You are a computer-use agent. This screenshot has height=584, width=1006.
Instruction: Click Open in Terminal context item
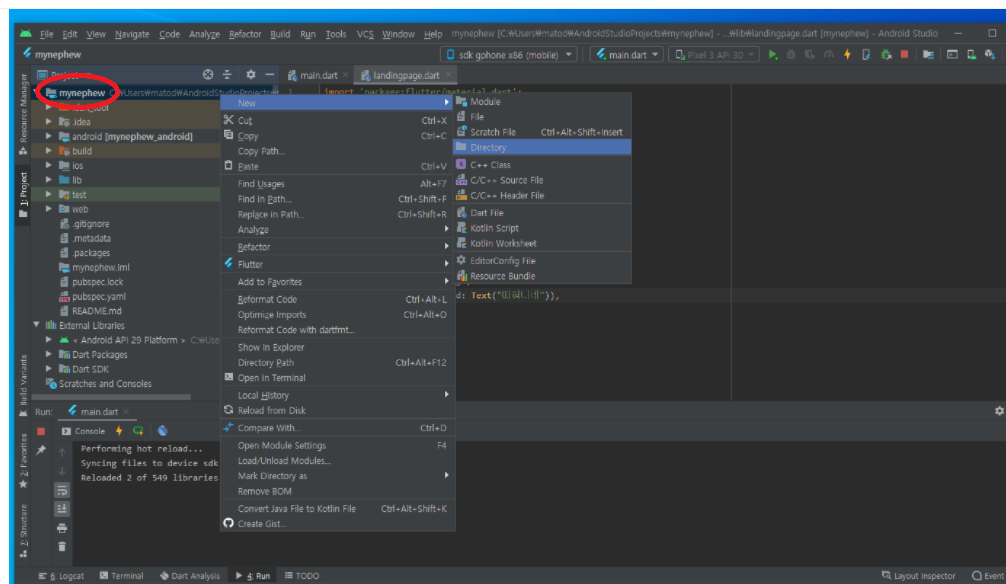pos(337,378)
